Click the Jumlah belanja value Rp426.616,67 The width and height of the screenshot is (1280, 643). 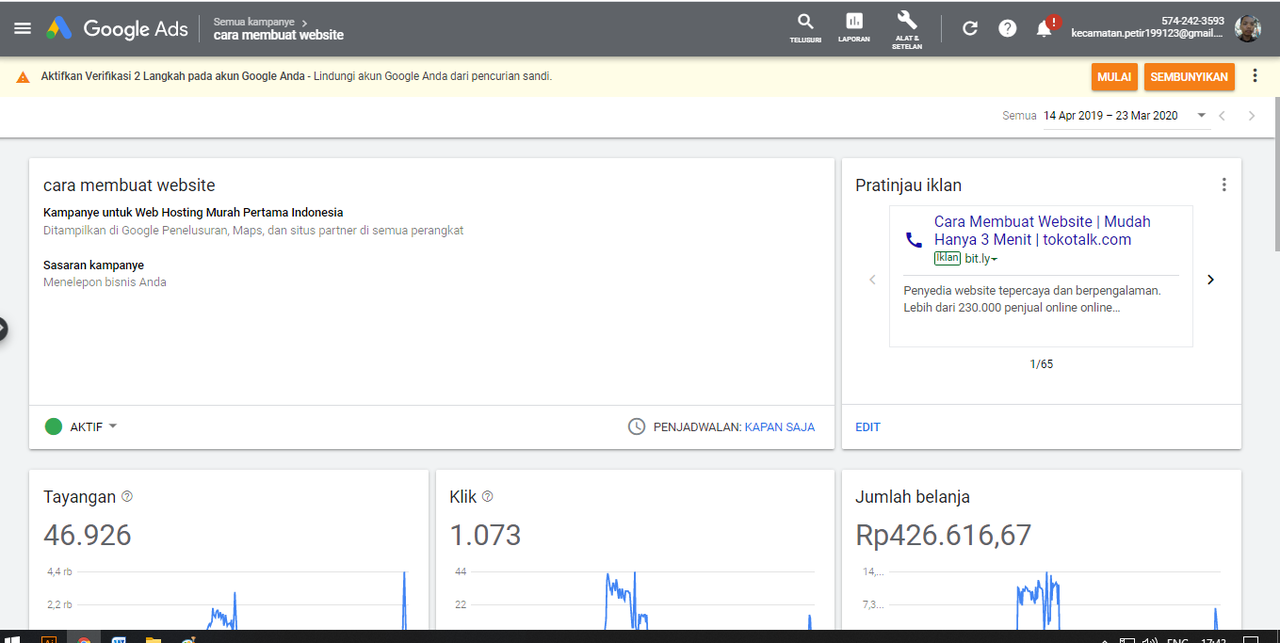(943, 535)
